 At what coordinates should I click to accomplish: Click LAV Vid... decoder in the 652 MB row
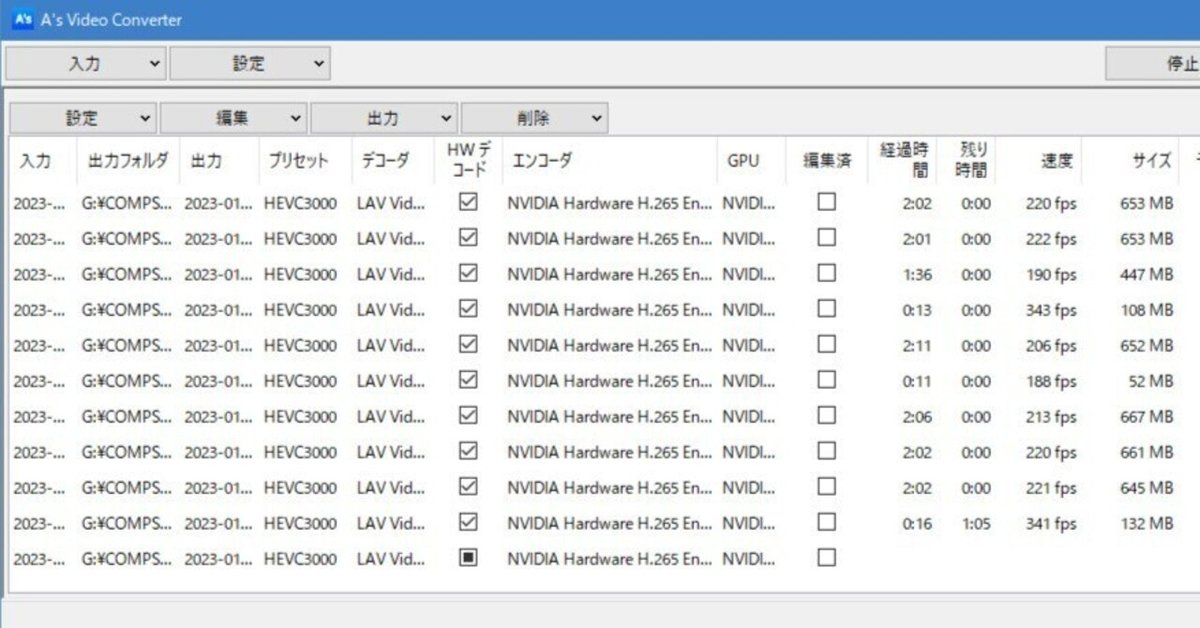(391, 346)
